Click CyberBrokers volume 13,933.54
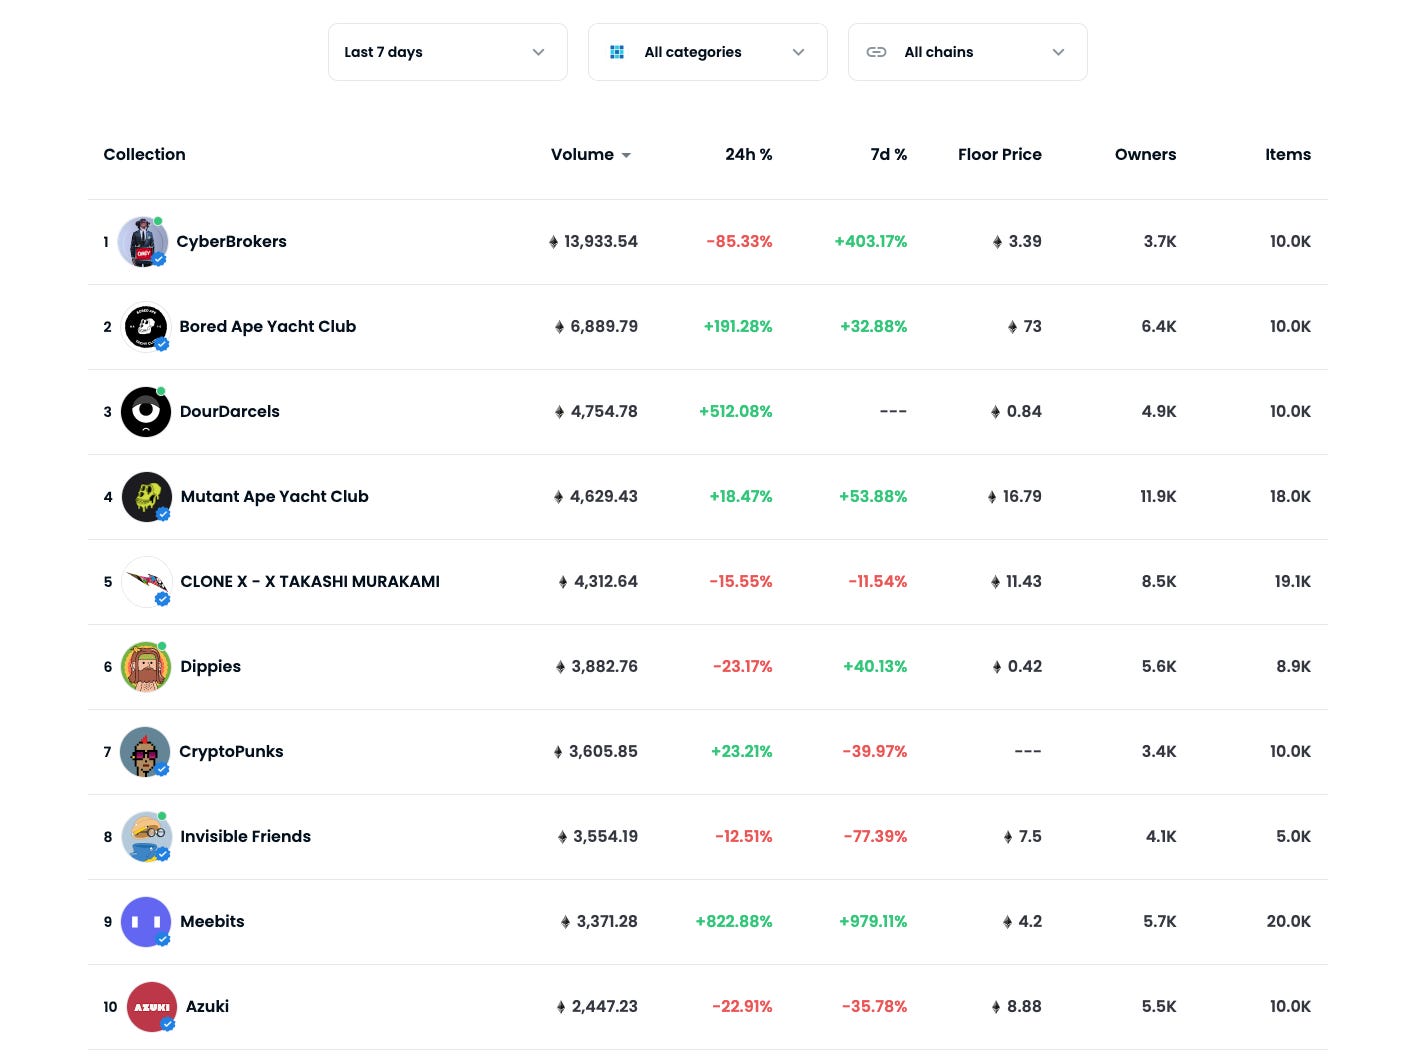The height and width of the screenshot is (1061, 1413). tap(600, 241)
